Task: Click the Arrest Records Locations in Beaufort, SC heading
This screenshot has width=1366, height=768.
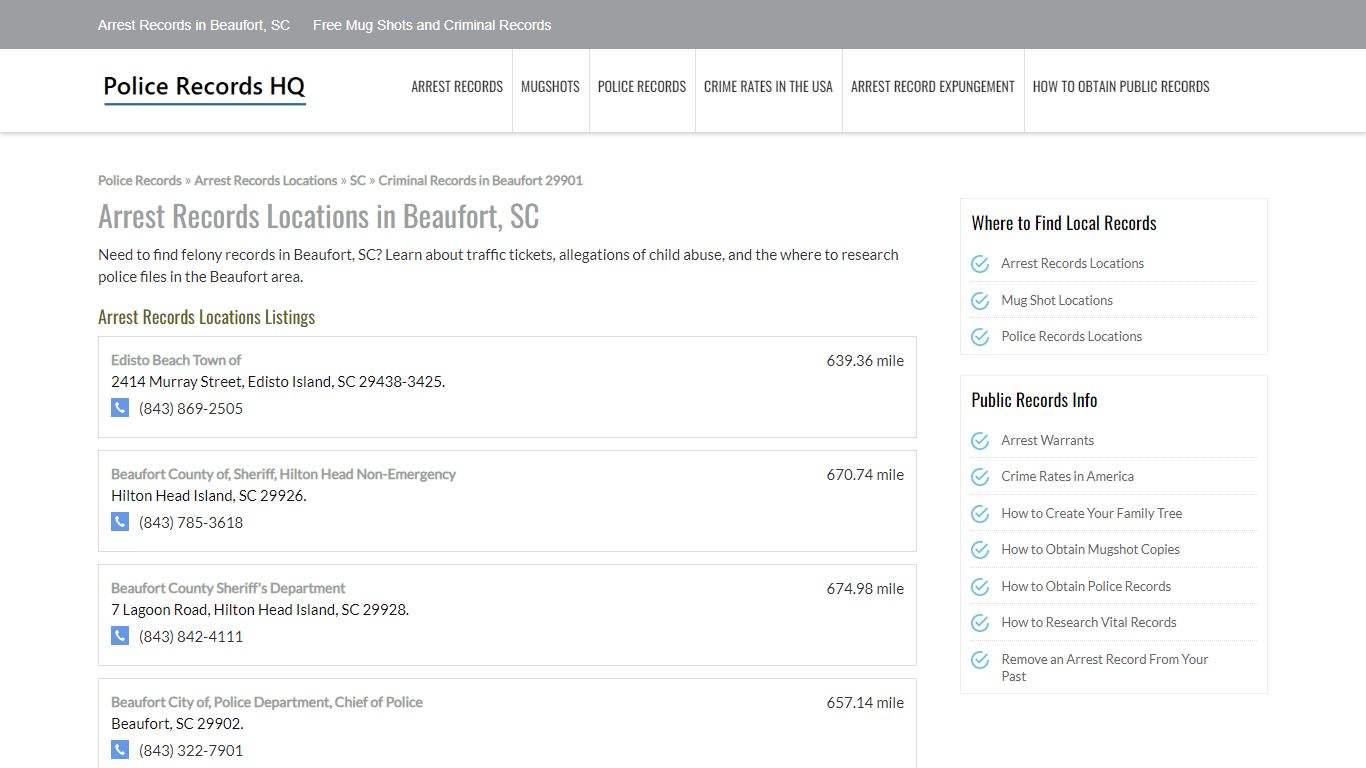Action: click(318, 217)
